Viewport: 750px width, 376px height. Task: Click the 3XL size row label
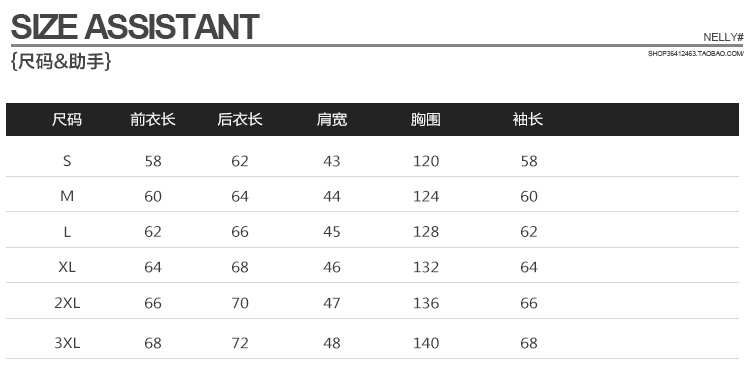67,343
